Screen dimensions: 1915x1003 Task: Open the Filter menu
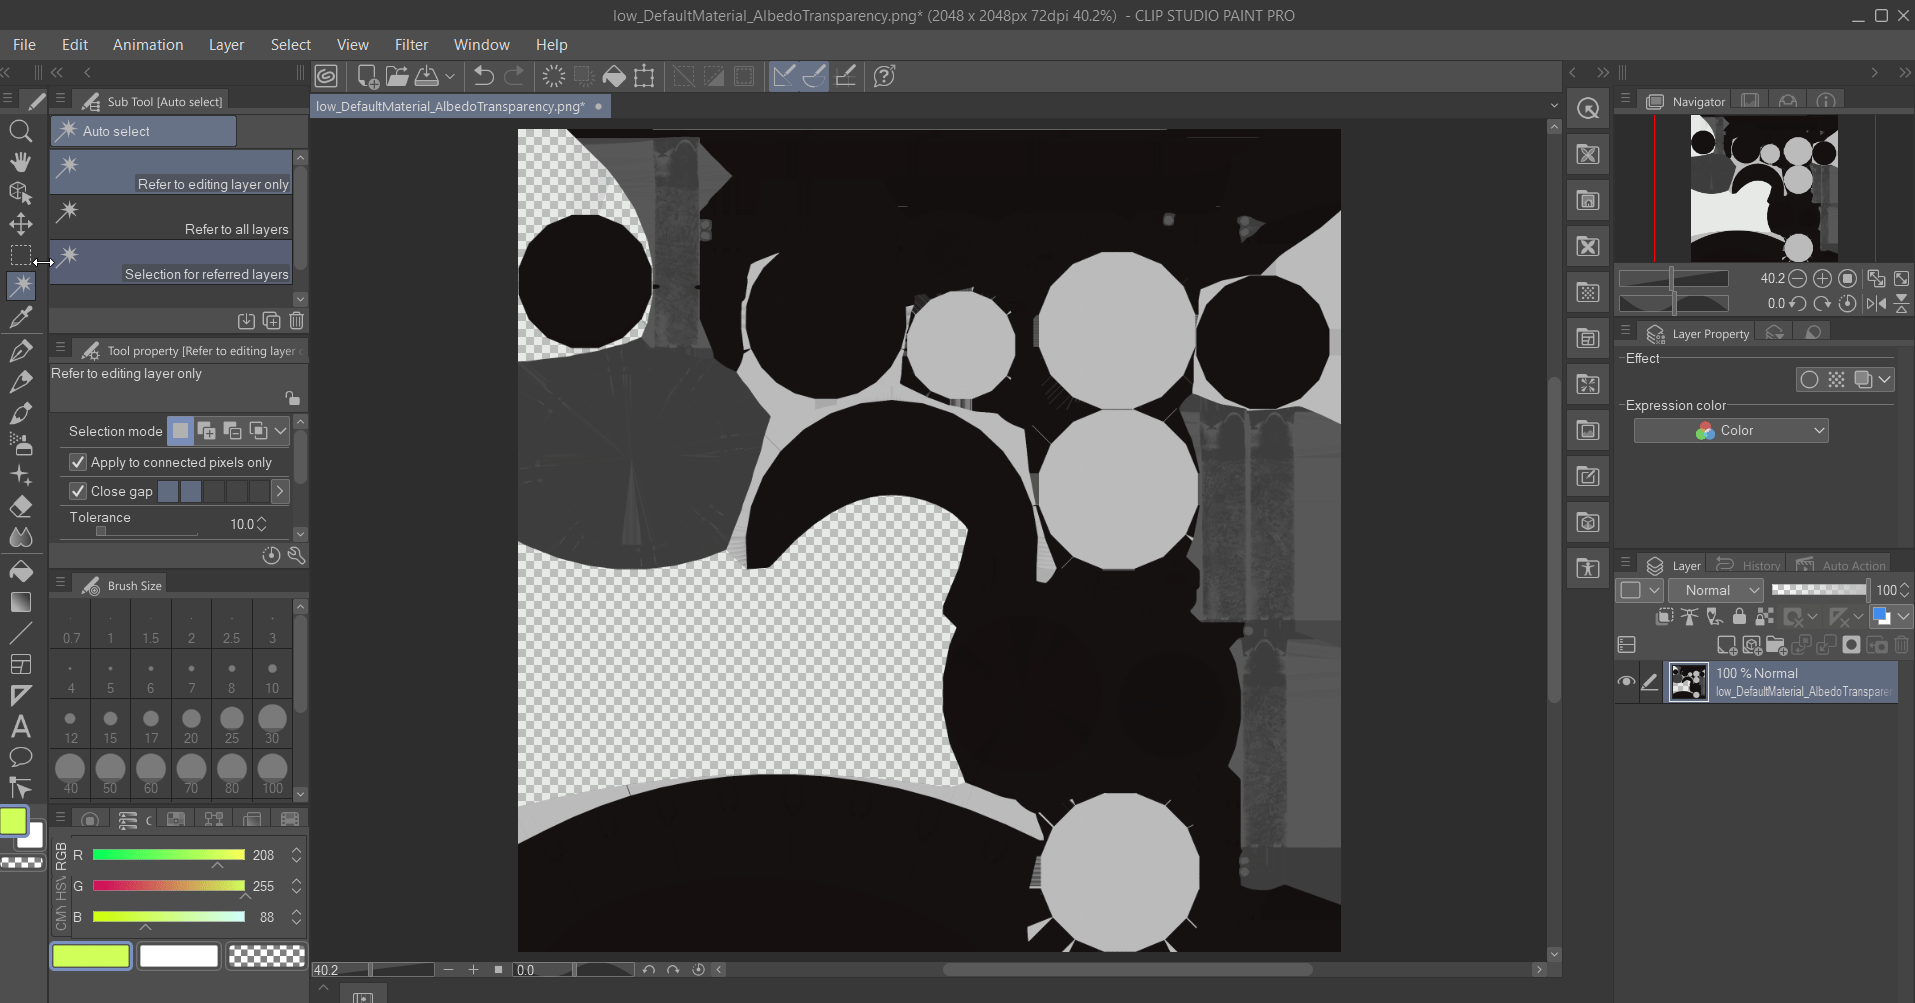coord(411,45)
